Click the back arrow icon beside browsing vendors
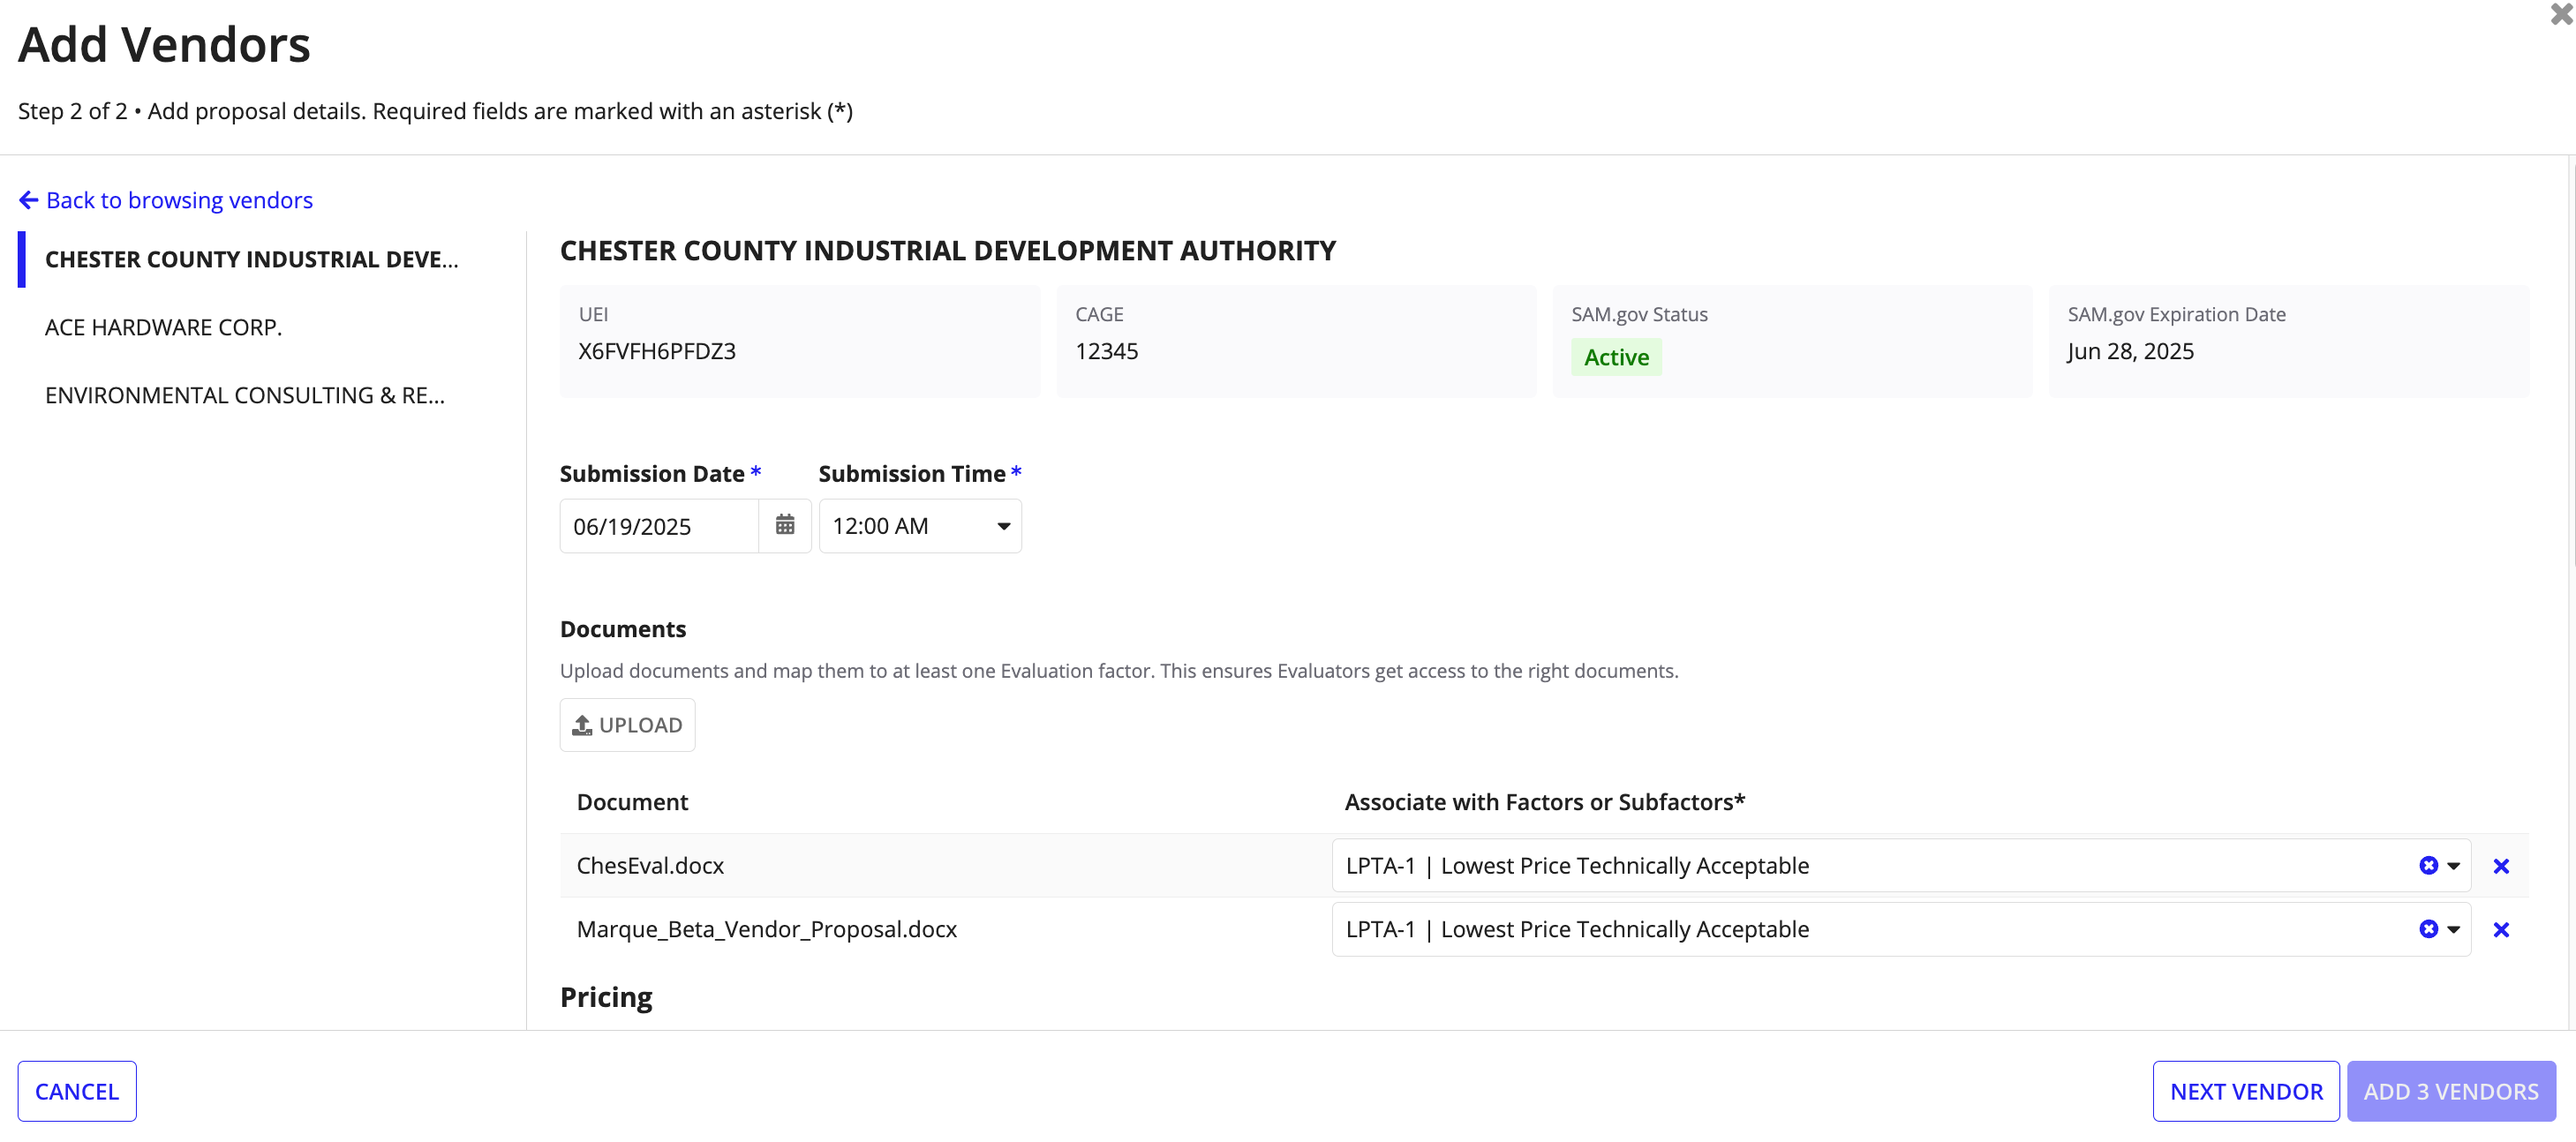This screenshot has height=1142, width=2576. [29, 200]
